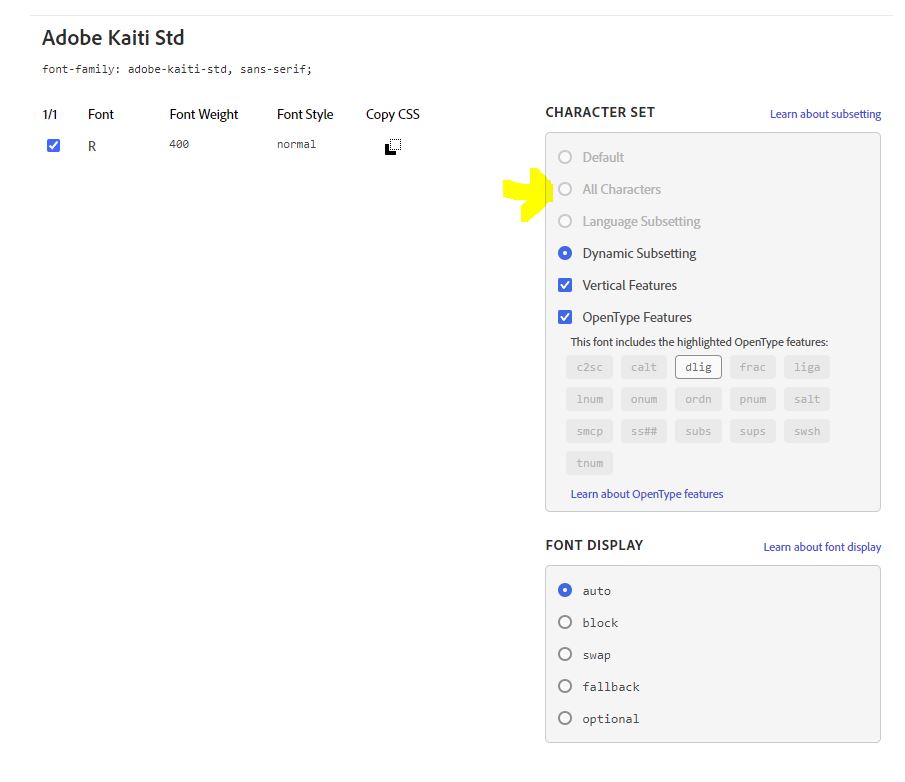Image resolution: width=905 pixels, height=782 pixels.
Task: Toggle the swsh swash feature
Action: point(806,431)
